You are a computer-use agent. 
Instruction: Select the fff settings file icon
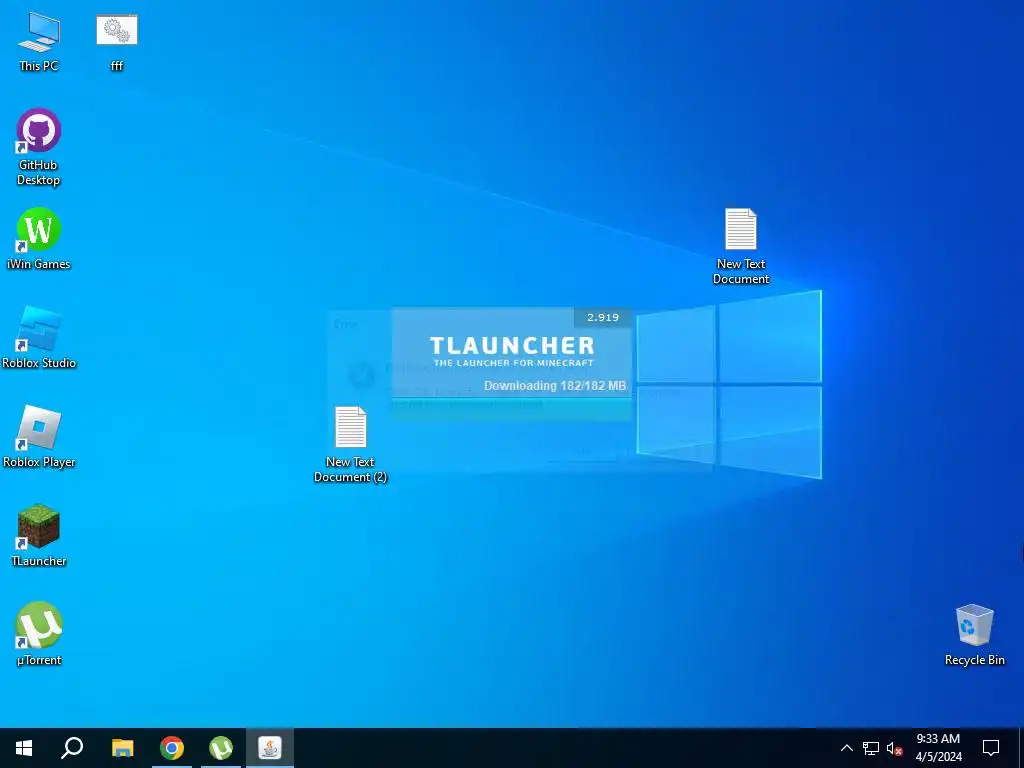pos(117,42)
